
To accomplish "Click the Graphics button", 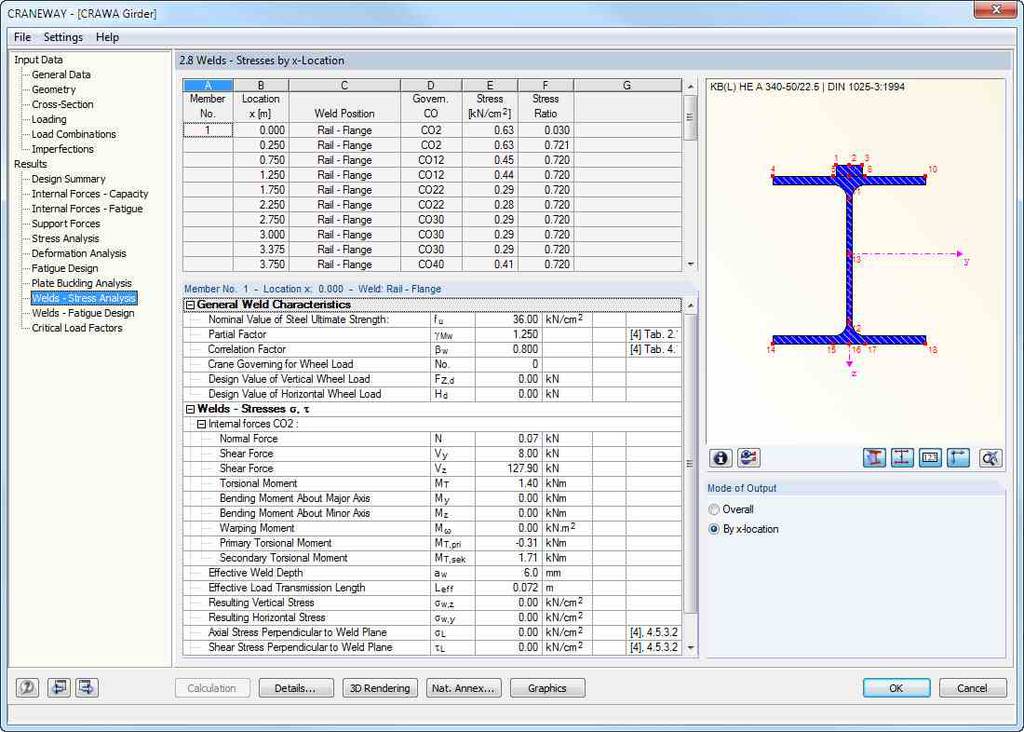I will pyautogui.click(x=547, y=688).
